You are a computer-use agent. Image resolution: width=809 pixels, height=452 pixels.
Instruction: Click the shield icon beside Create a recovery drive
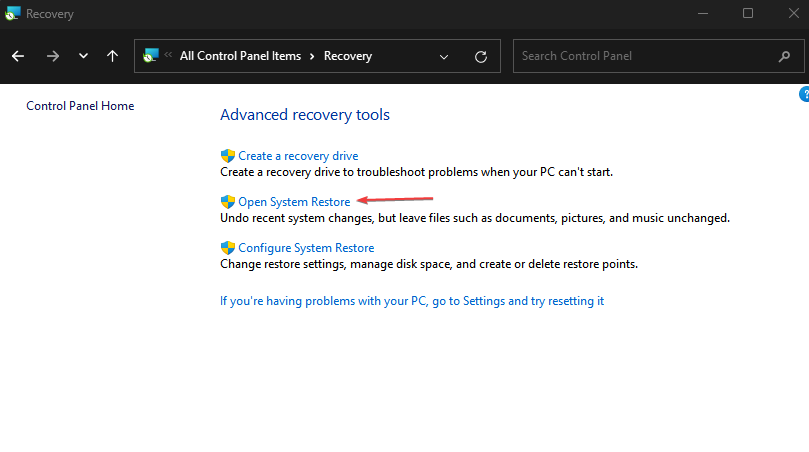[x=227, y=156]
